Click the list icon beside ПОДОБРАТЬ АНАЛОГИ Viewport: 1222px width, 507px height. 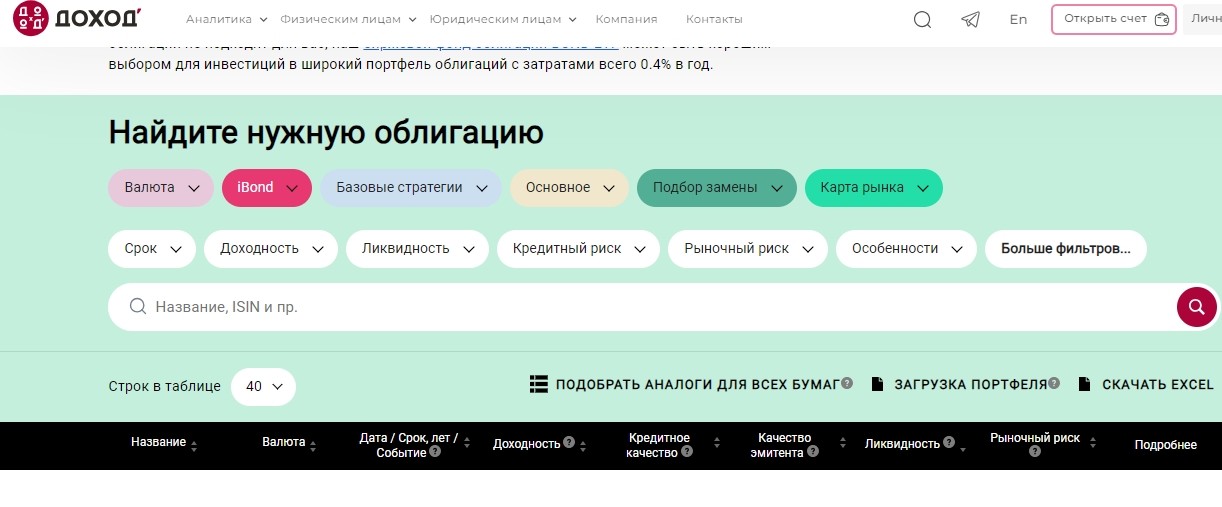click(539, 384)
